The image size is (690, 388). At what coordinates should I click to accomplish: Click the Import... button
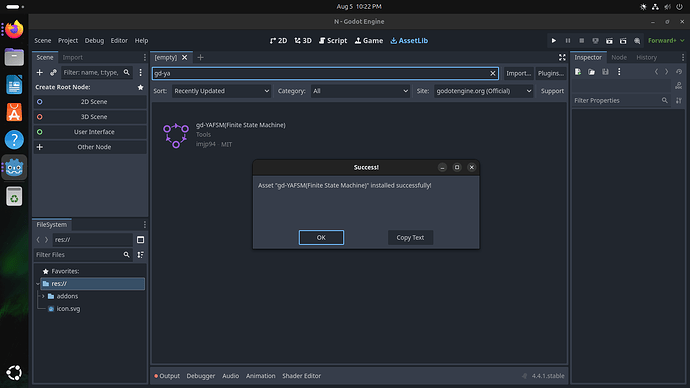(x=518, y=73)
